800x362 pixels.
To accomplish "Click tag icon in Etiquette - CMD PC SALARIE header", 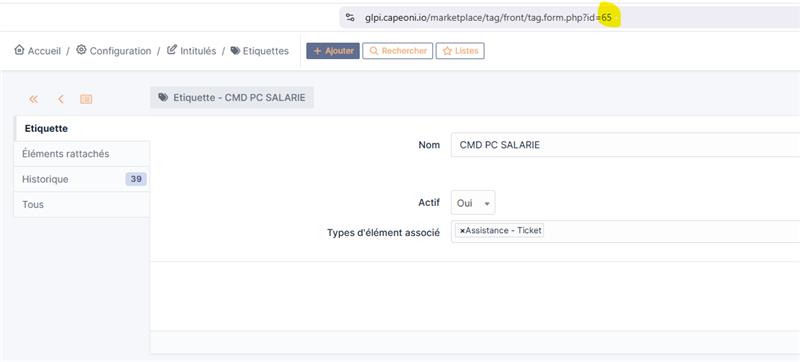I will click(x=163, y=97).
